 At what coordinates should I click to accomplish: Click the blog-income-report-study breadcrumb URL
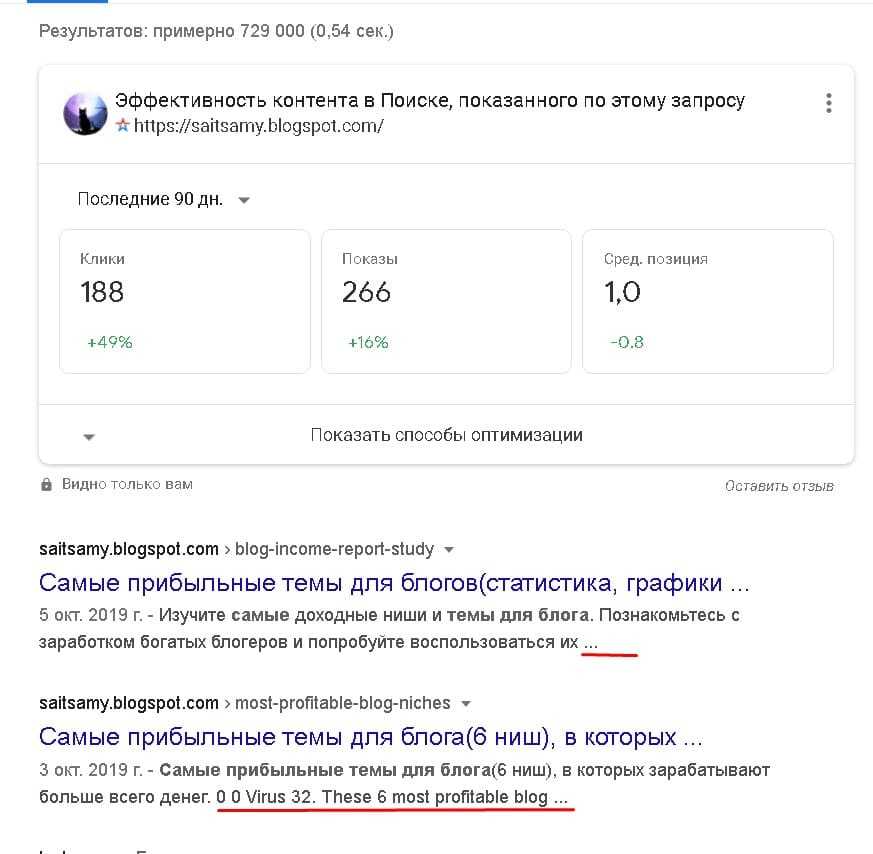click(x=335, y=549)
